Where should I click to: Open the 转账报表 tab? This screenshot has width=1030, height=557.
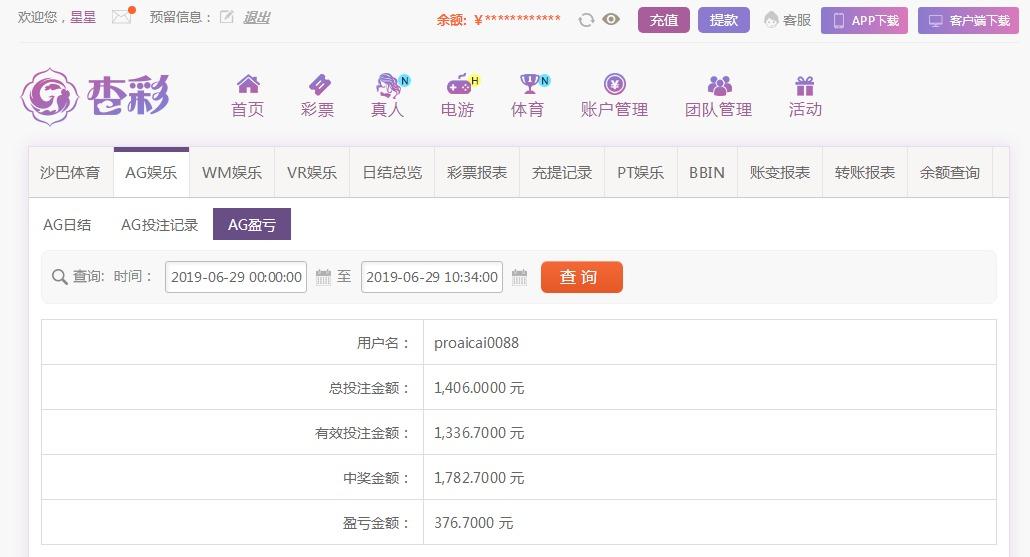click(864, 173)
